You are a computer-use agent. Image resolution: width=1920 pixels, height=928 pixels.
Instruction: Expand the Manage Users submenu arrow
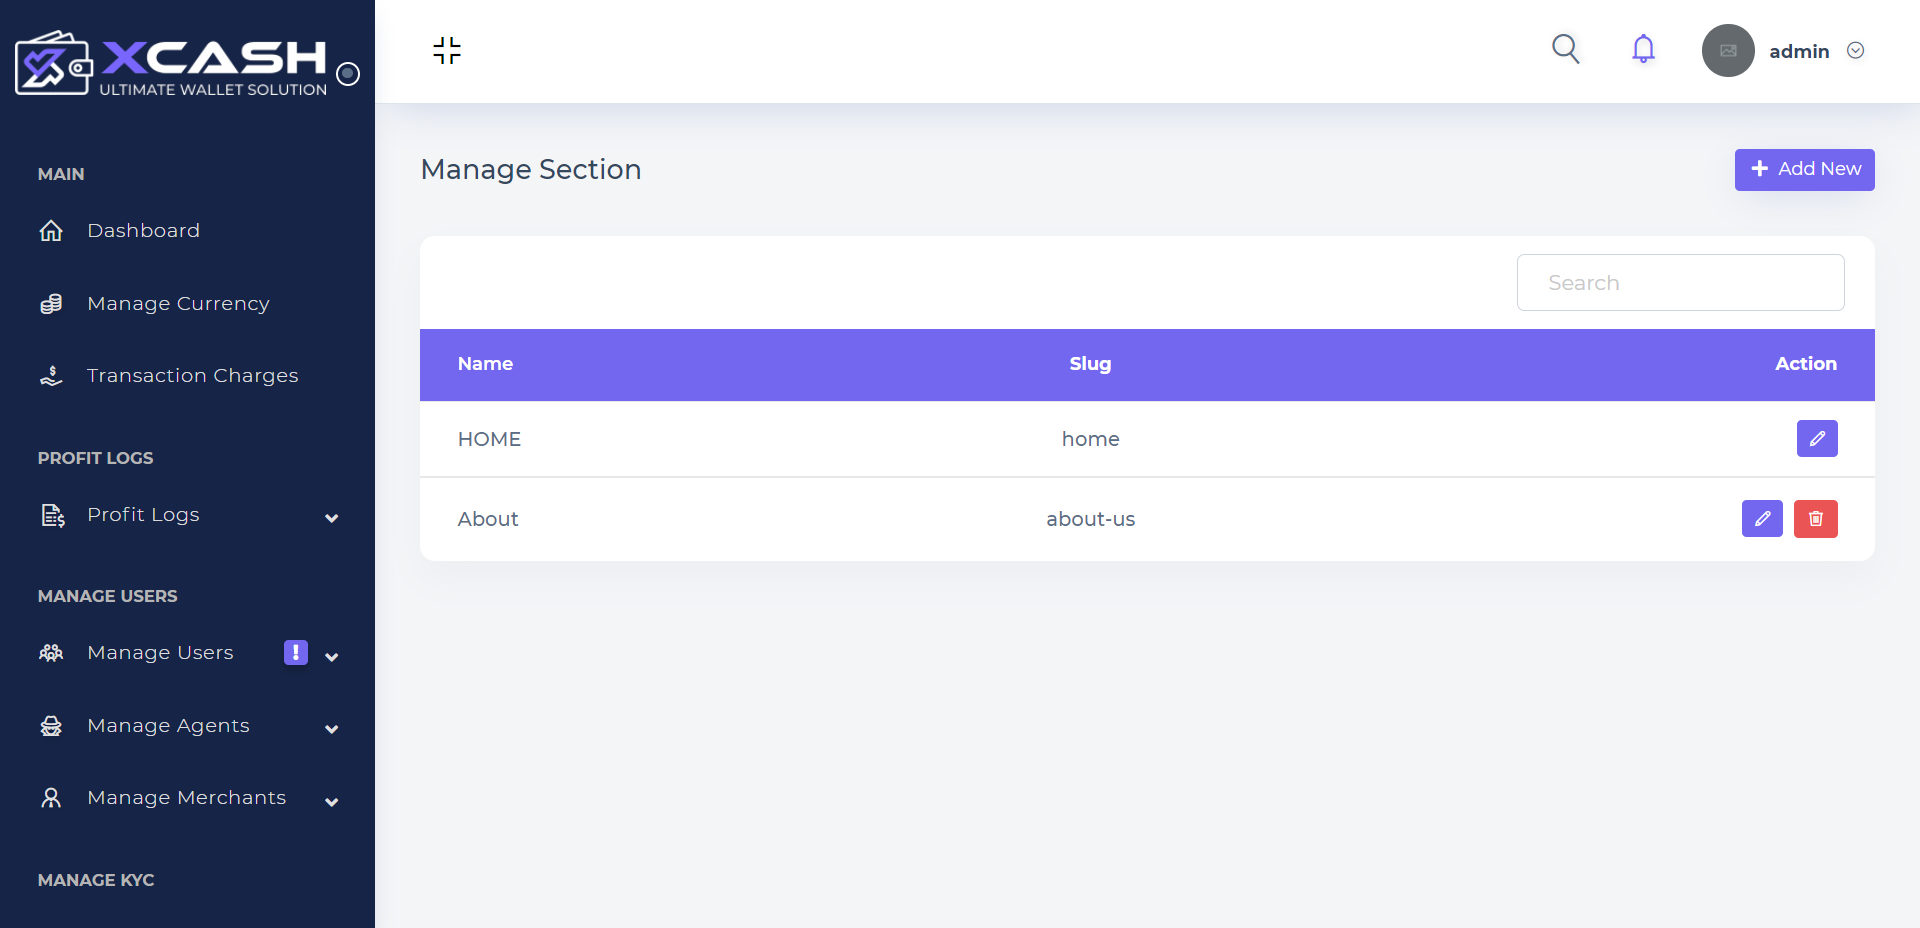click(332, 657)
